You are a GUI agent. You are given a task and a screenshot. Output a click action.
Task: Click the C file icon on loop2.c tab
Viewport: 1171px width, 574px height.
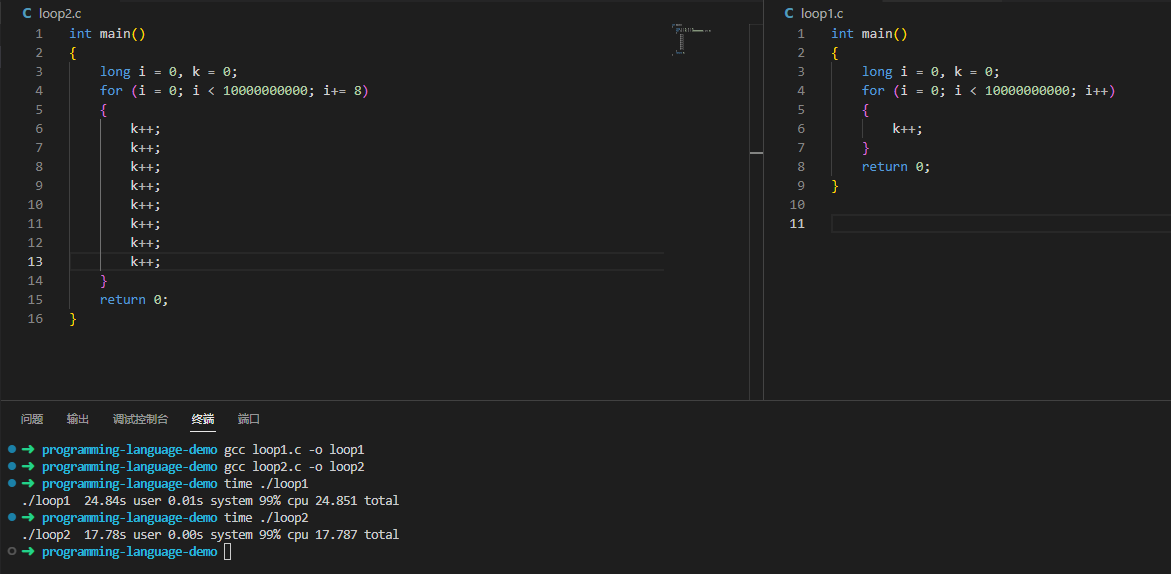(x=28, y=13)
